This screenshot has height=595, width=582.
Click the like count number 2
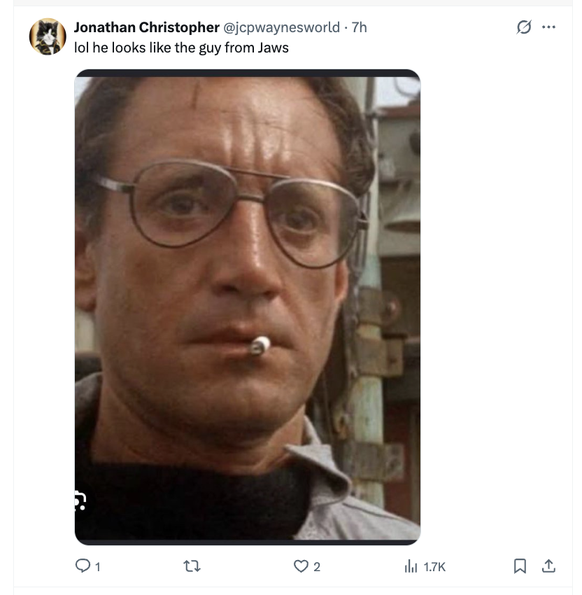tap(317, 567)
